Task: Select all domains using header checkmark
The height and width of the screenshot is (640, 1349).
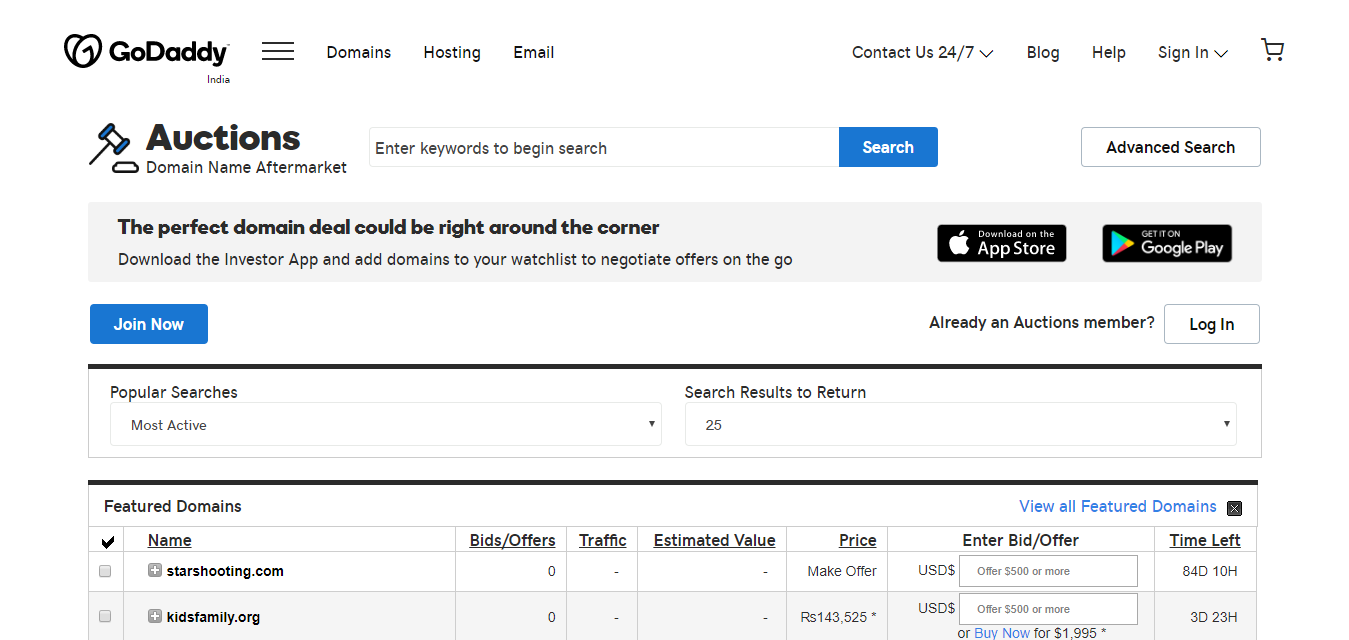Action: 108,542
